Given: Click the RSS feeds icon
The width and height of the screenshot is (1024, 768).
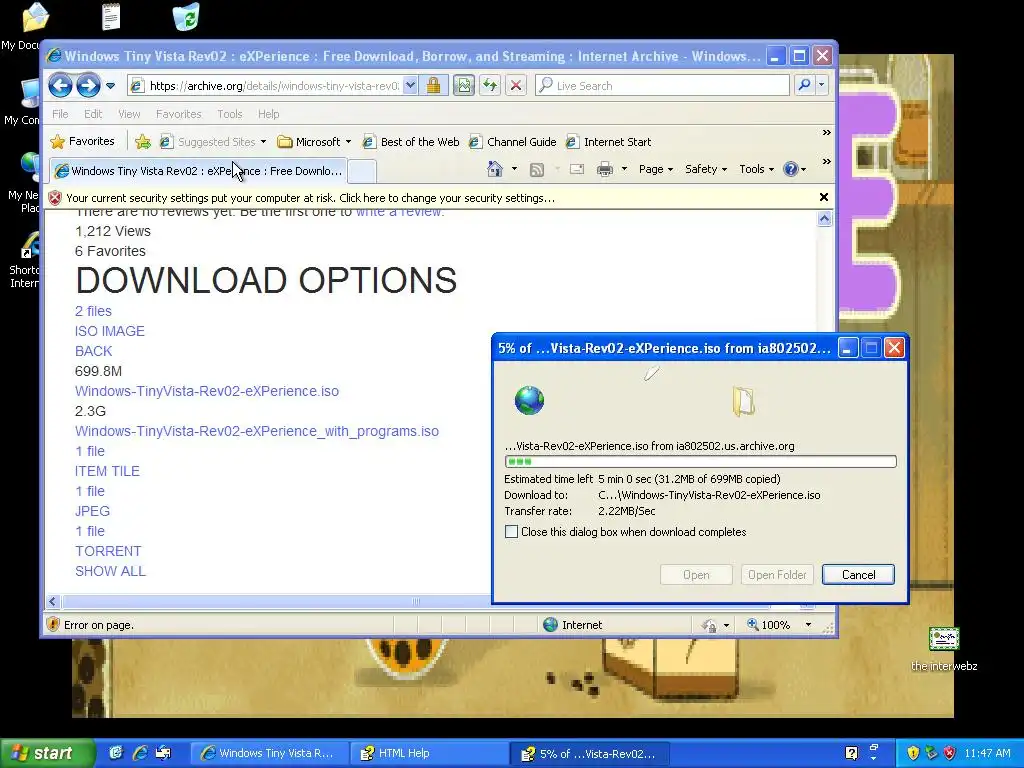Looking at the screenshot, I should point(537,170).
